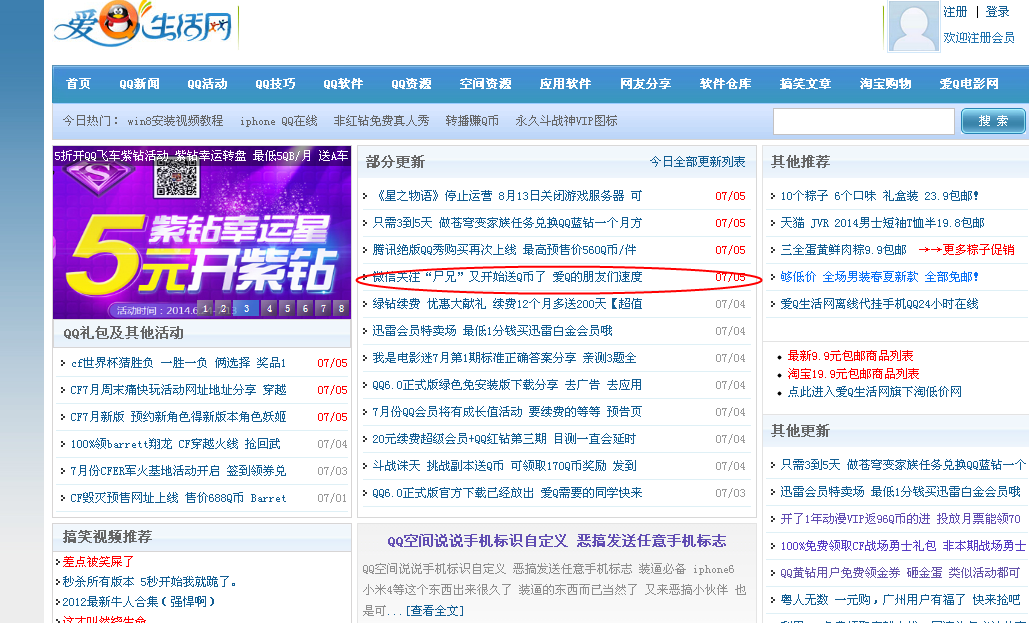1029x623 pixels.
Task: Open 今日全部更新列表 link
Action: 698,161
